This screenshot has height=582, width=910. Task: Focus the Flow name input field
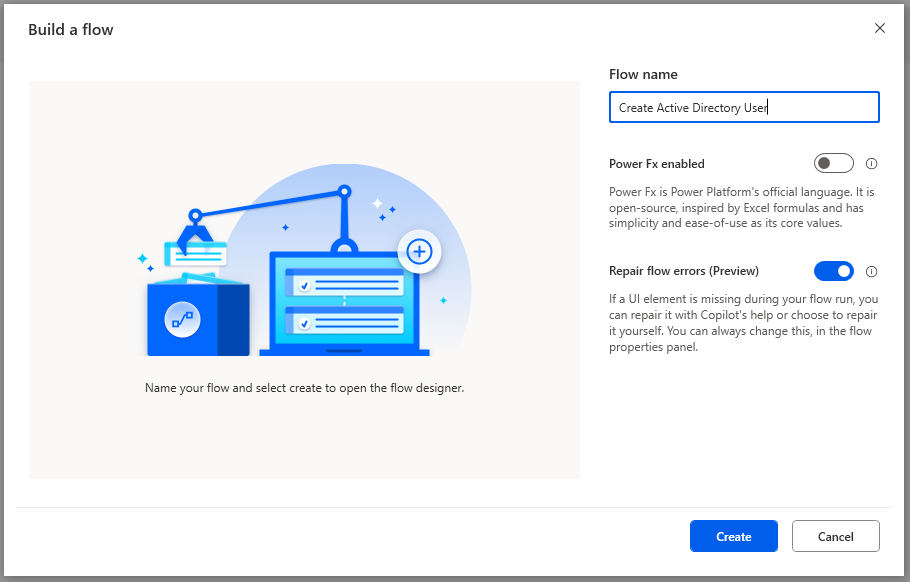[x=744, y=107]
